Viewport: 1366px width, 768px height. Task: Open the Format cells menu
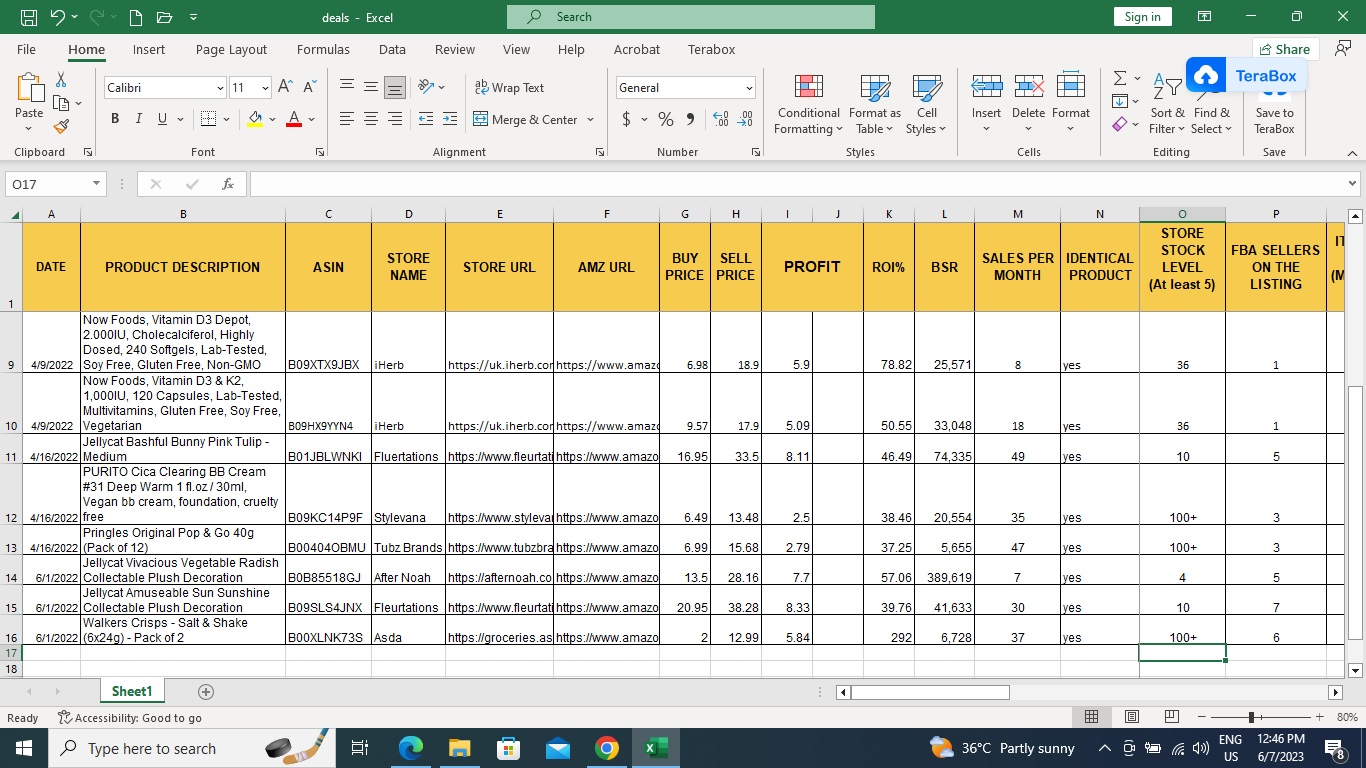[x=1071, y=104]
